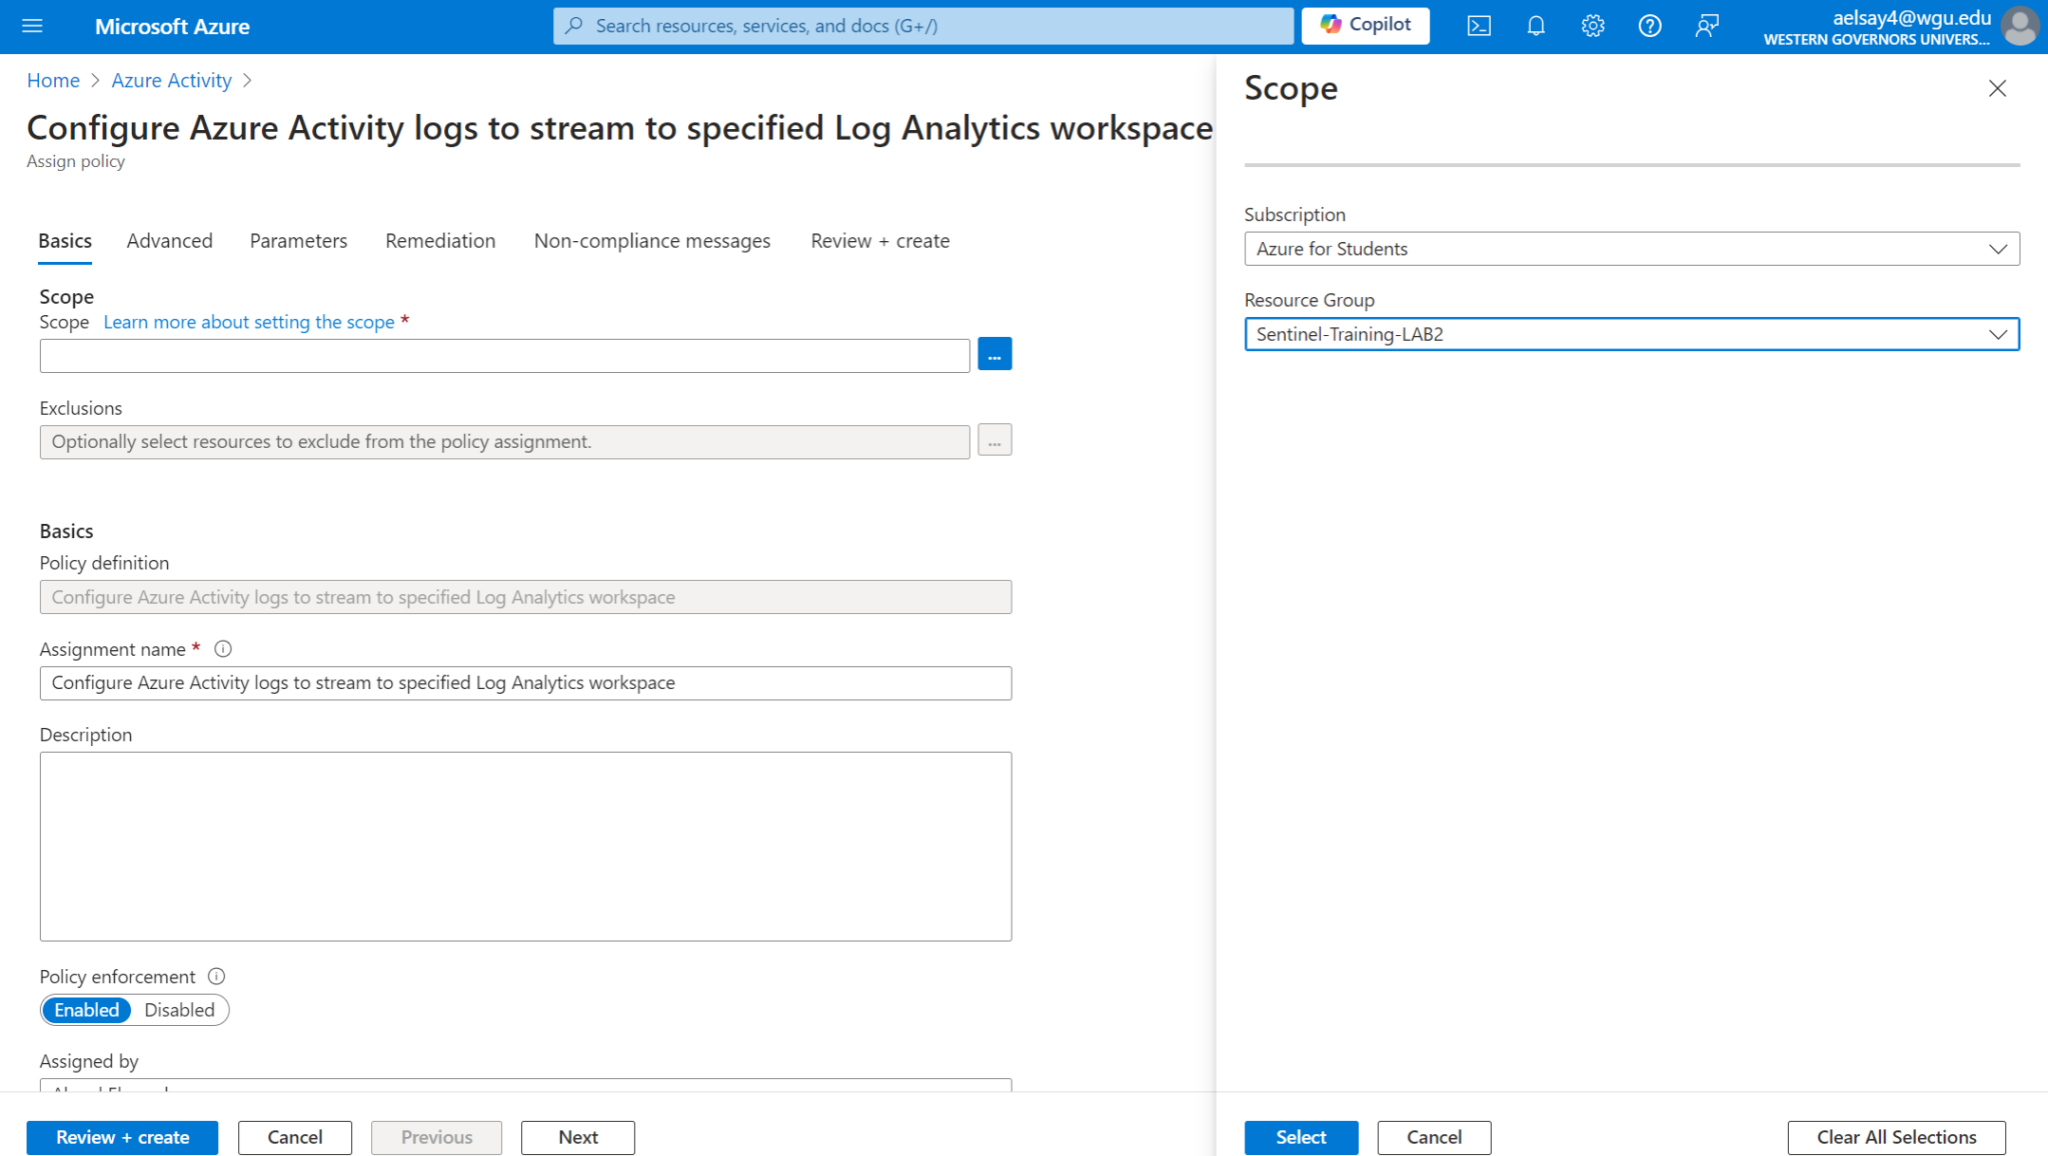Open the account avatar menu

pos(2020,27)
